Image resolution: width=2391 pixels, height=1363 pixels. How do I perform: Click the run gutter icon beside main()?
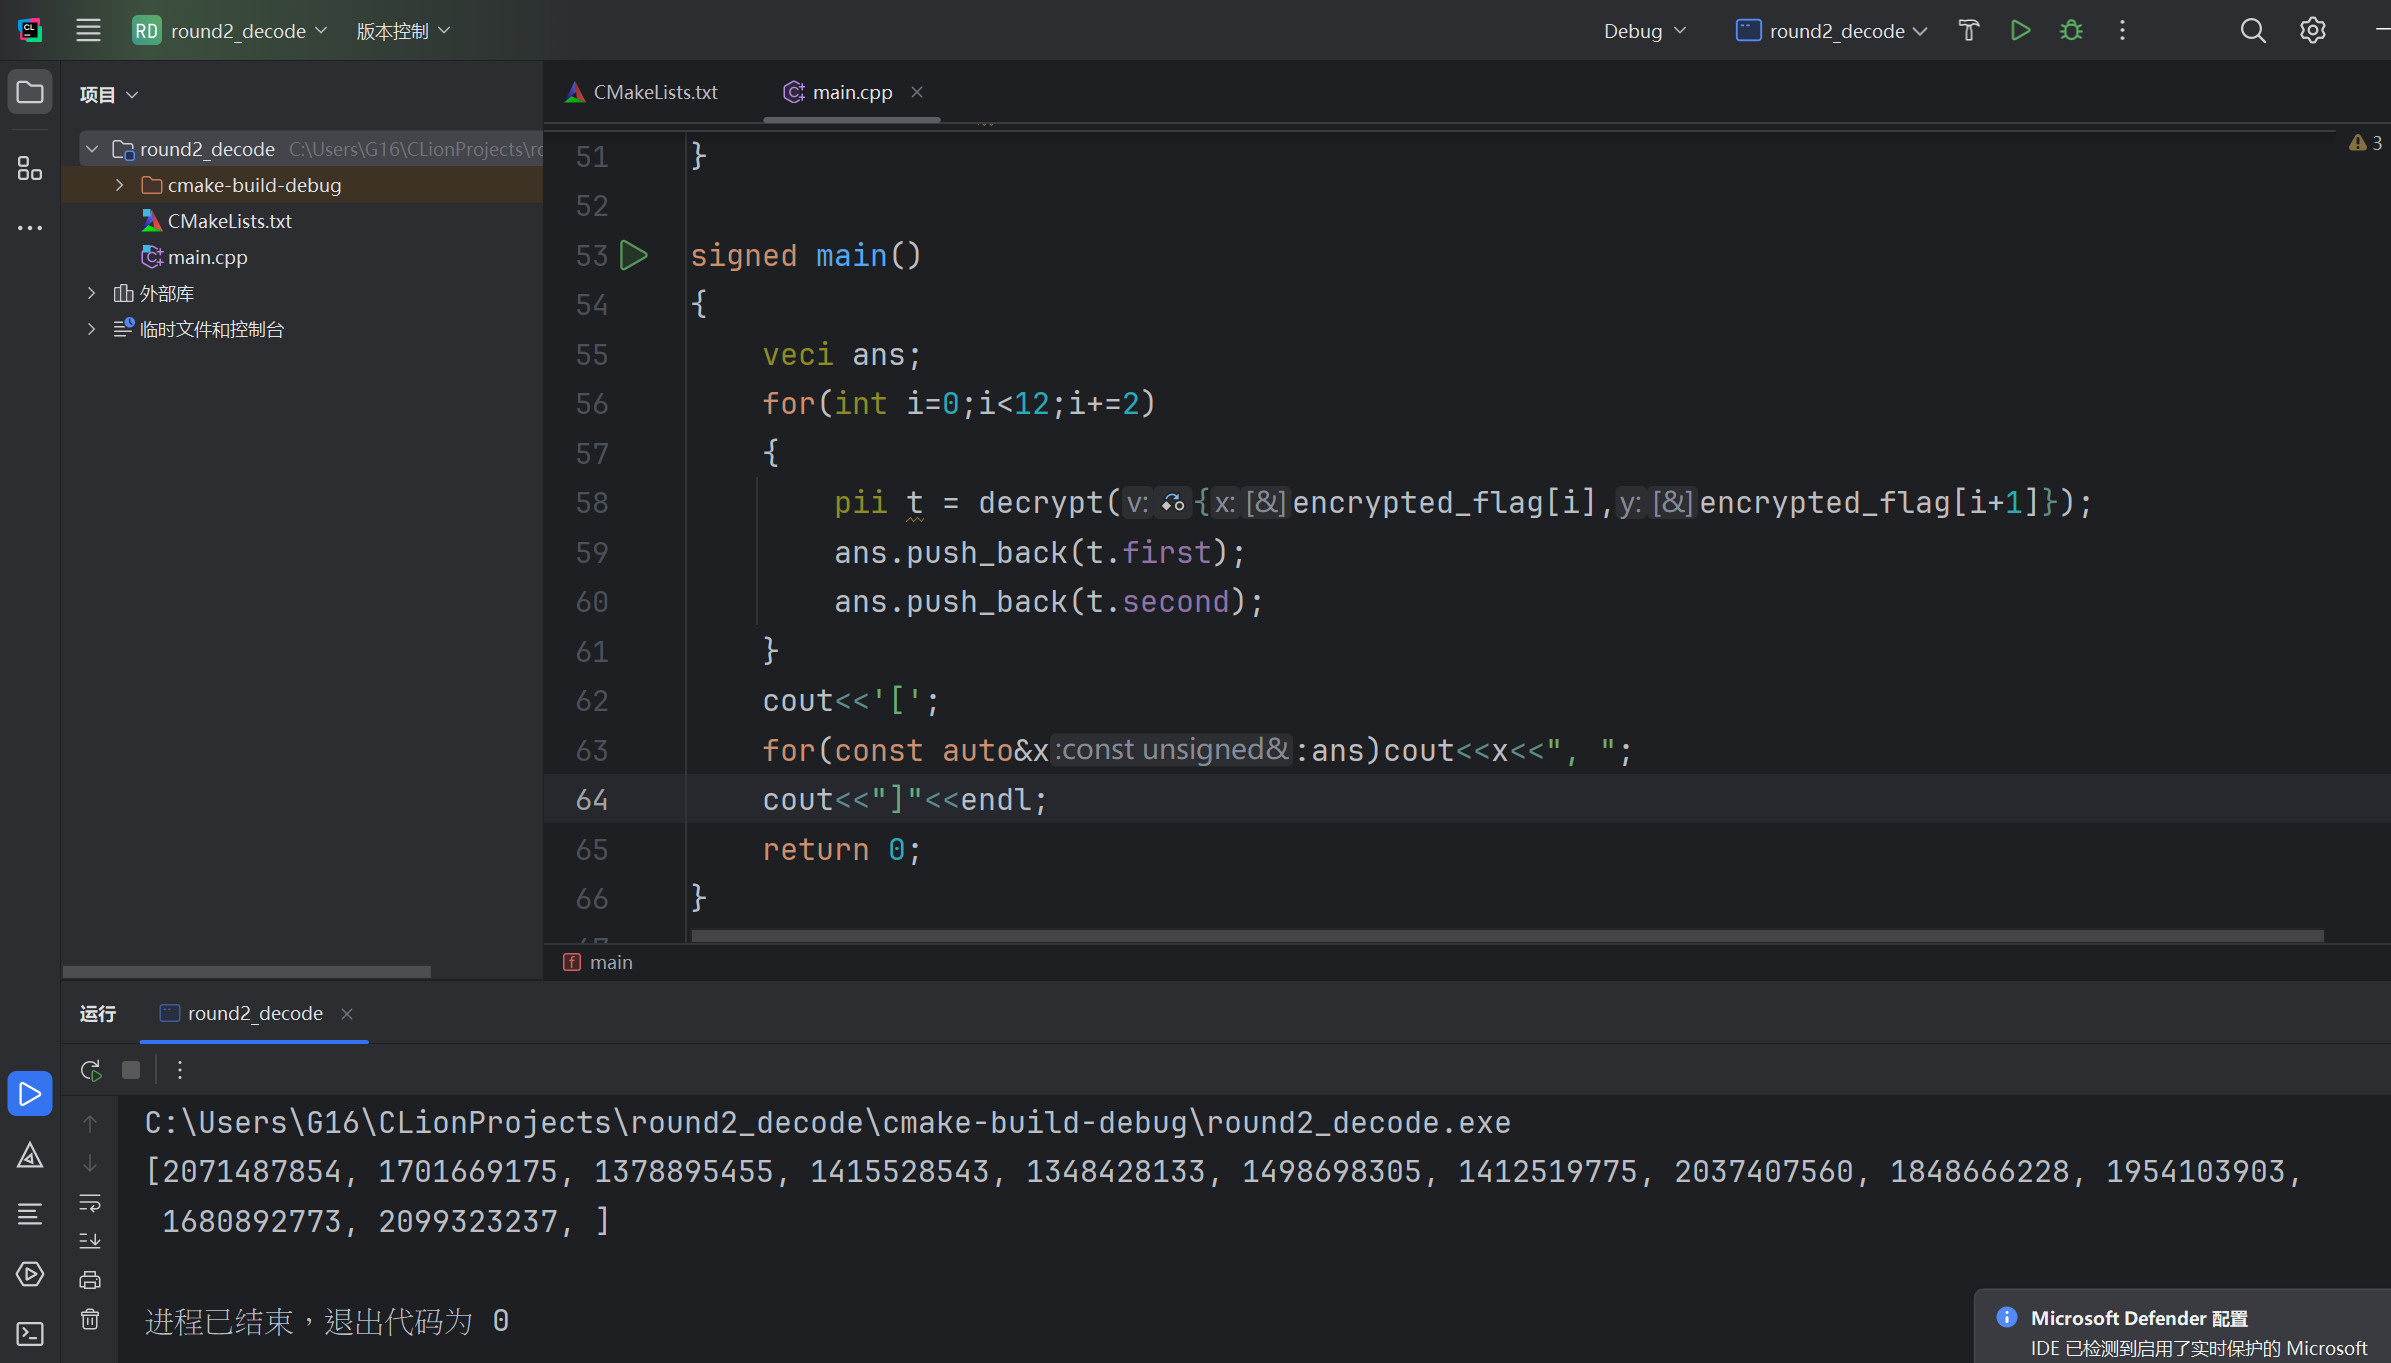(x=634, y=256)
